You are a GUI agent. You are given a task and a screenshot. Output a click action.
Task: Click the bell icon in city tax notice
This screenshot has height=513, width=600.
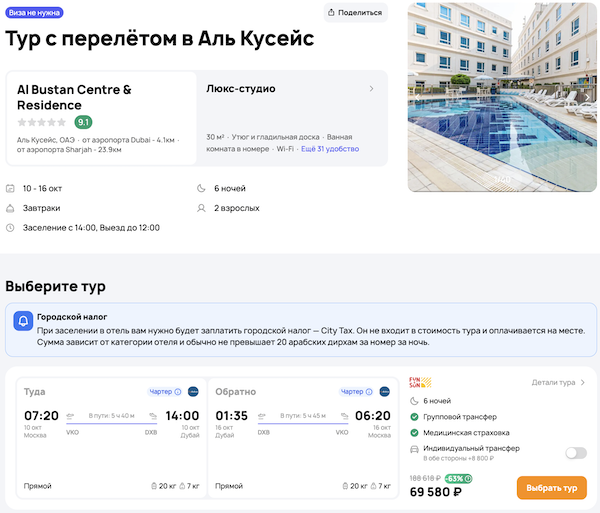[x=22, y=322]
